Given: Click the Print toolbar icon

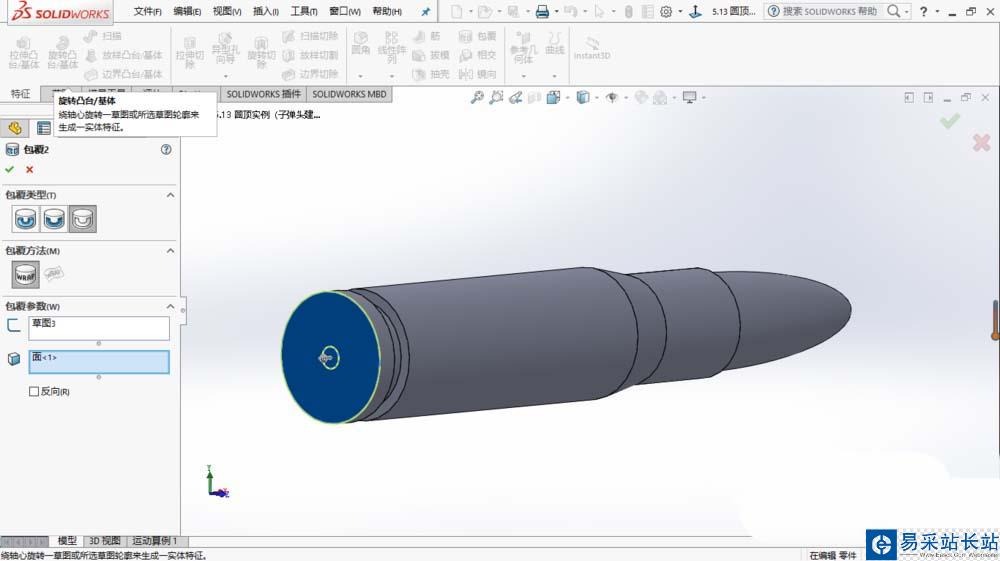Looking at the screenshot, I should point(542,11).
